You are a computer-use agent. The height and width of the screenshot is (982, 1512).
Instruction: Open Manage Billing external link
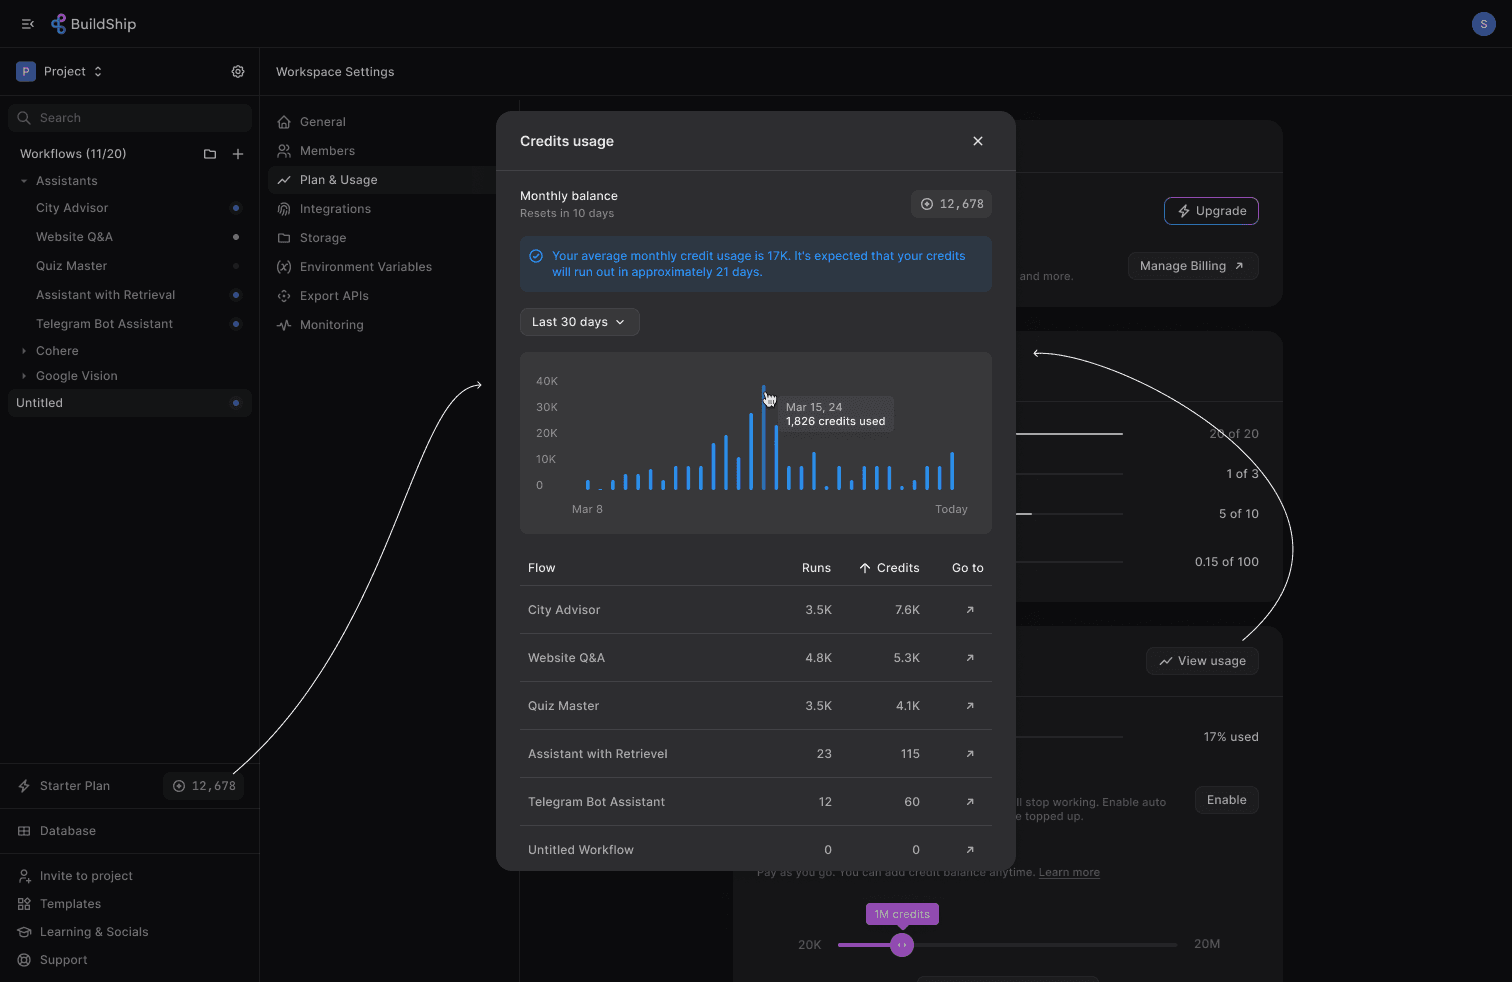[1193, 266]
